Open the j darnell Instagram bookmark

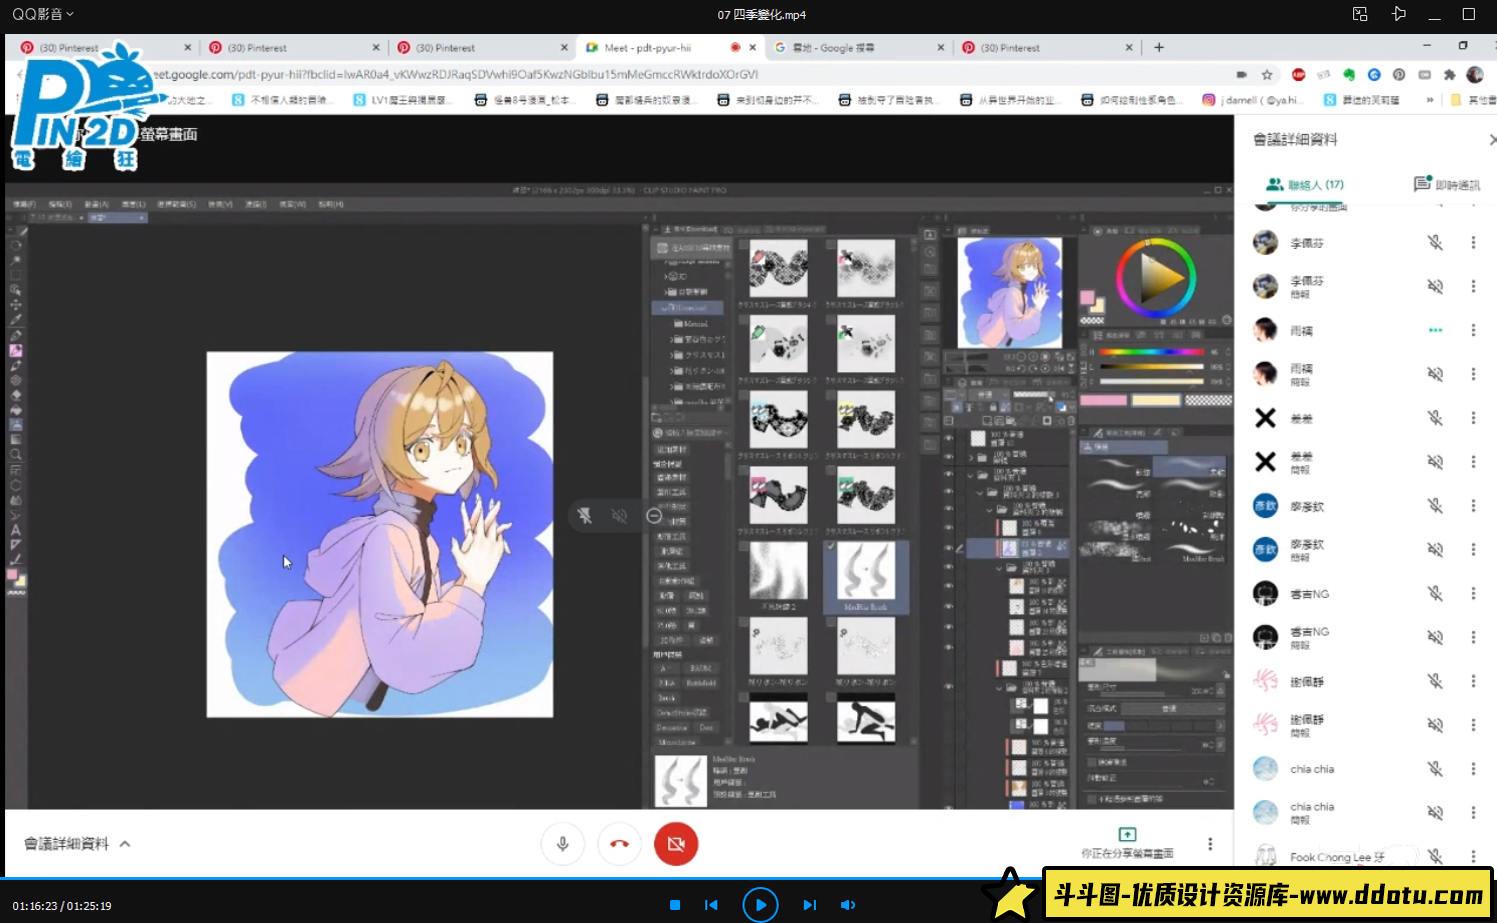point(1253,100)
